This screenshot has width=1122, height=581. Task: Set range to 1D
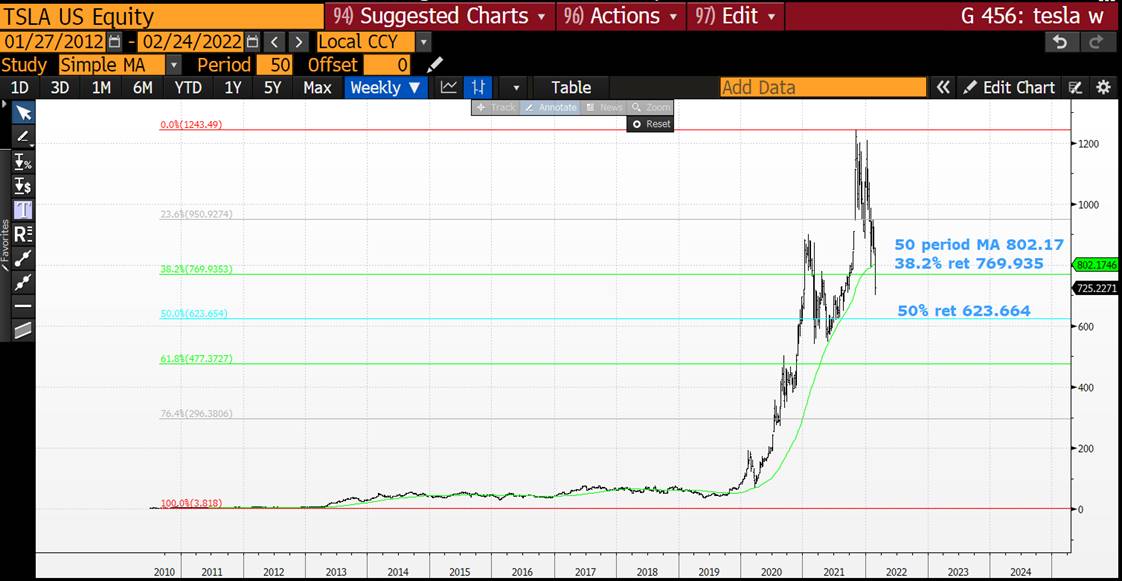(x=20, y=87)
